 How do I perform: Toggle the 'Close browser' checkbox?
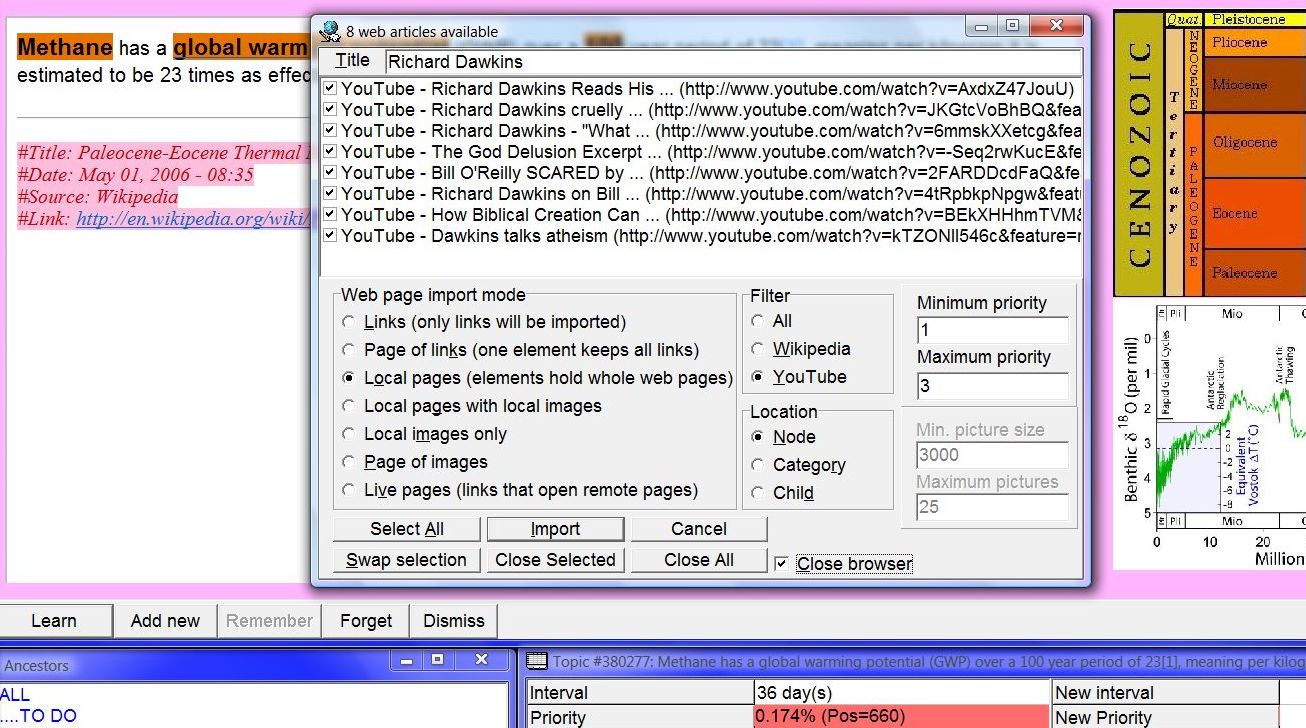[x=782, y=564]
